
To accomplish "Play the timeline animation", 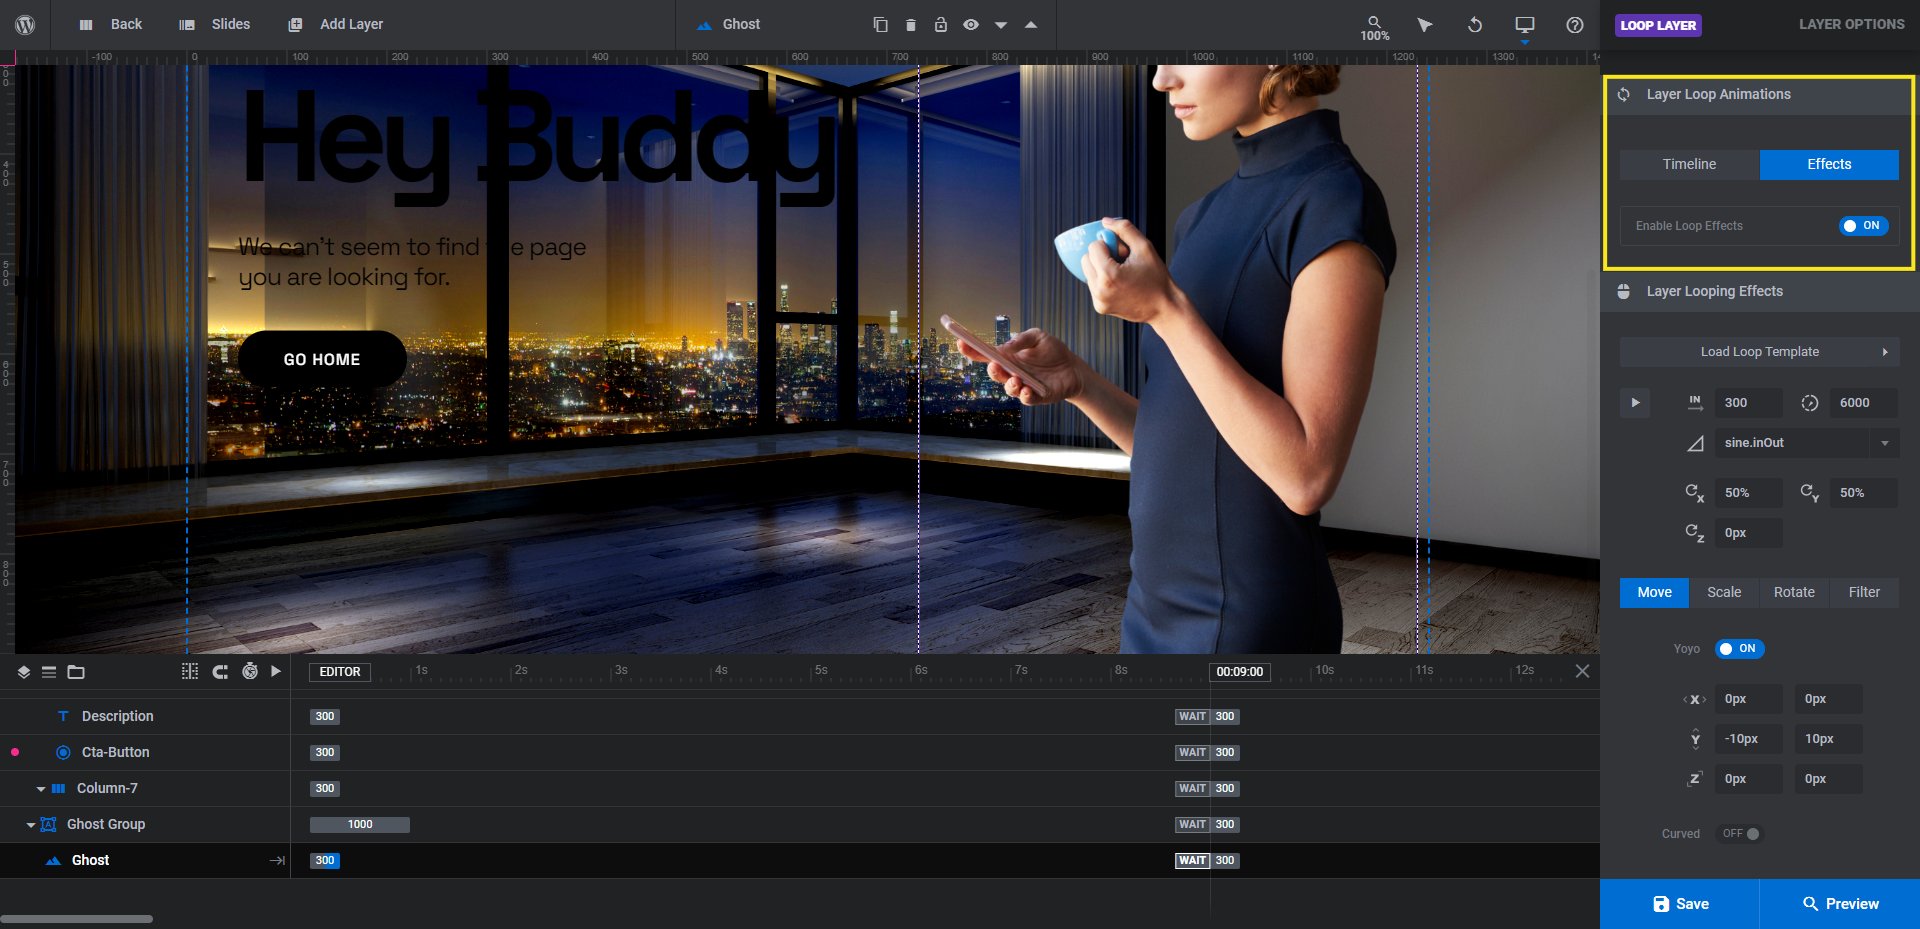I will 276,672.
